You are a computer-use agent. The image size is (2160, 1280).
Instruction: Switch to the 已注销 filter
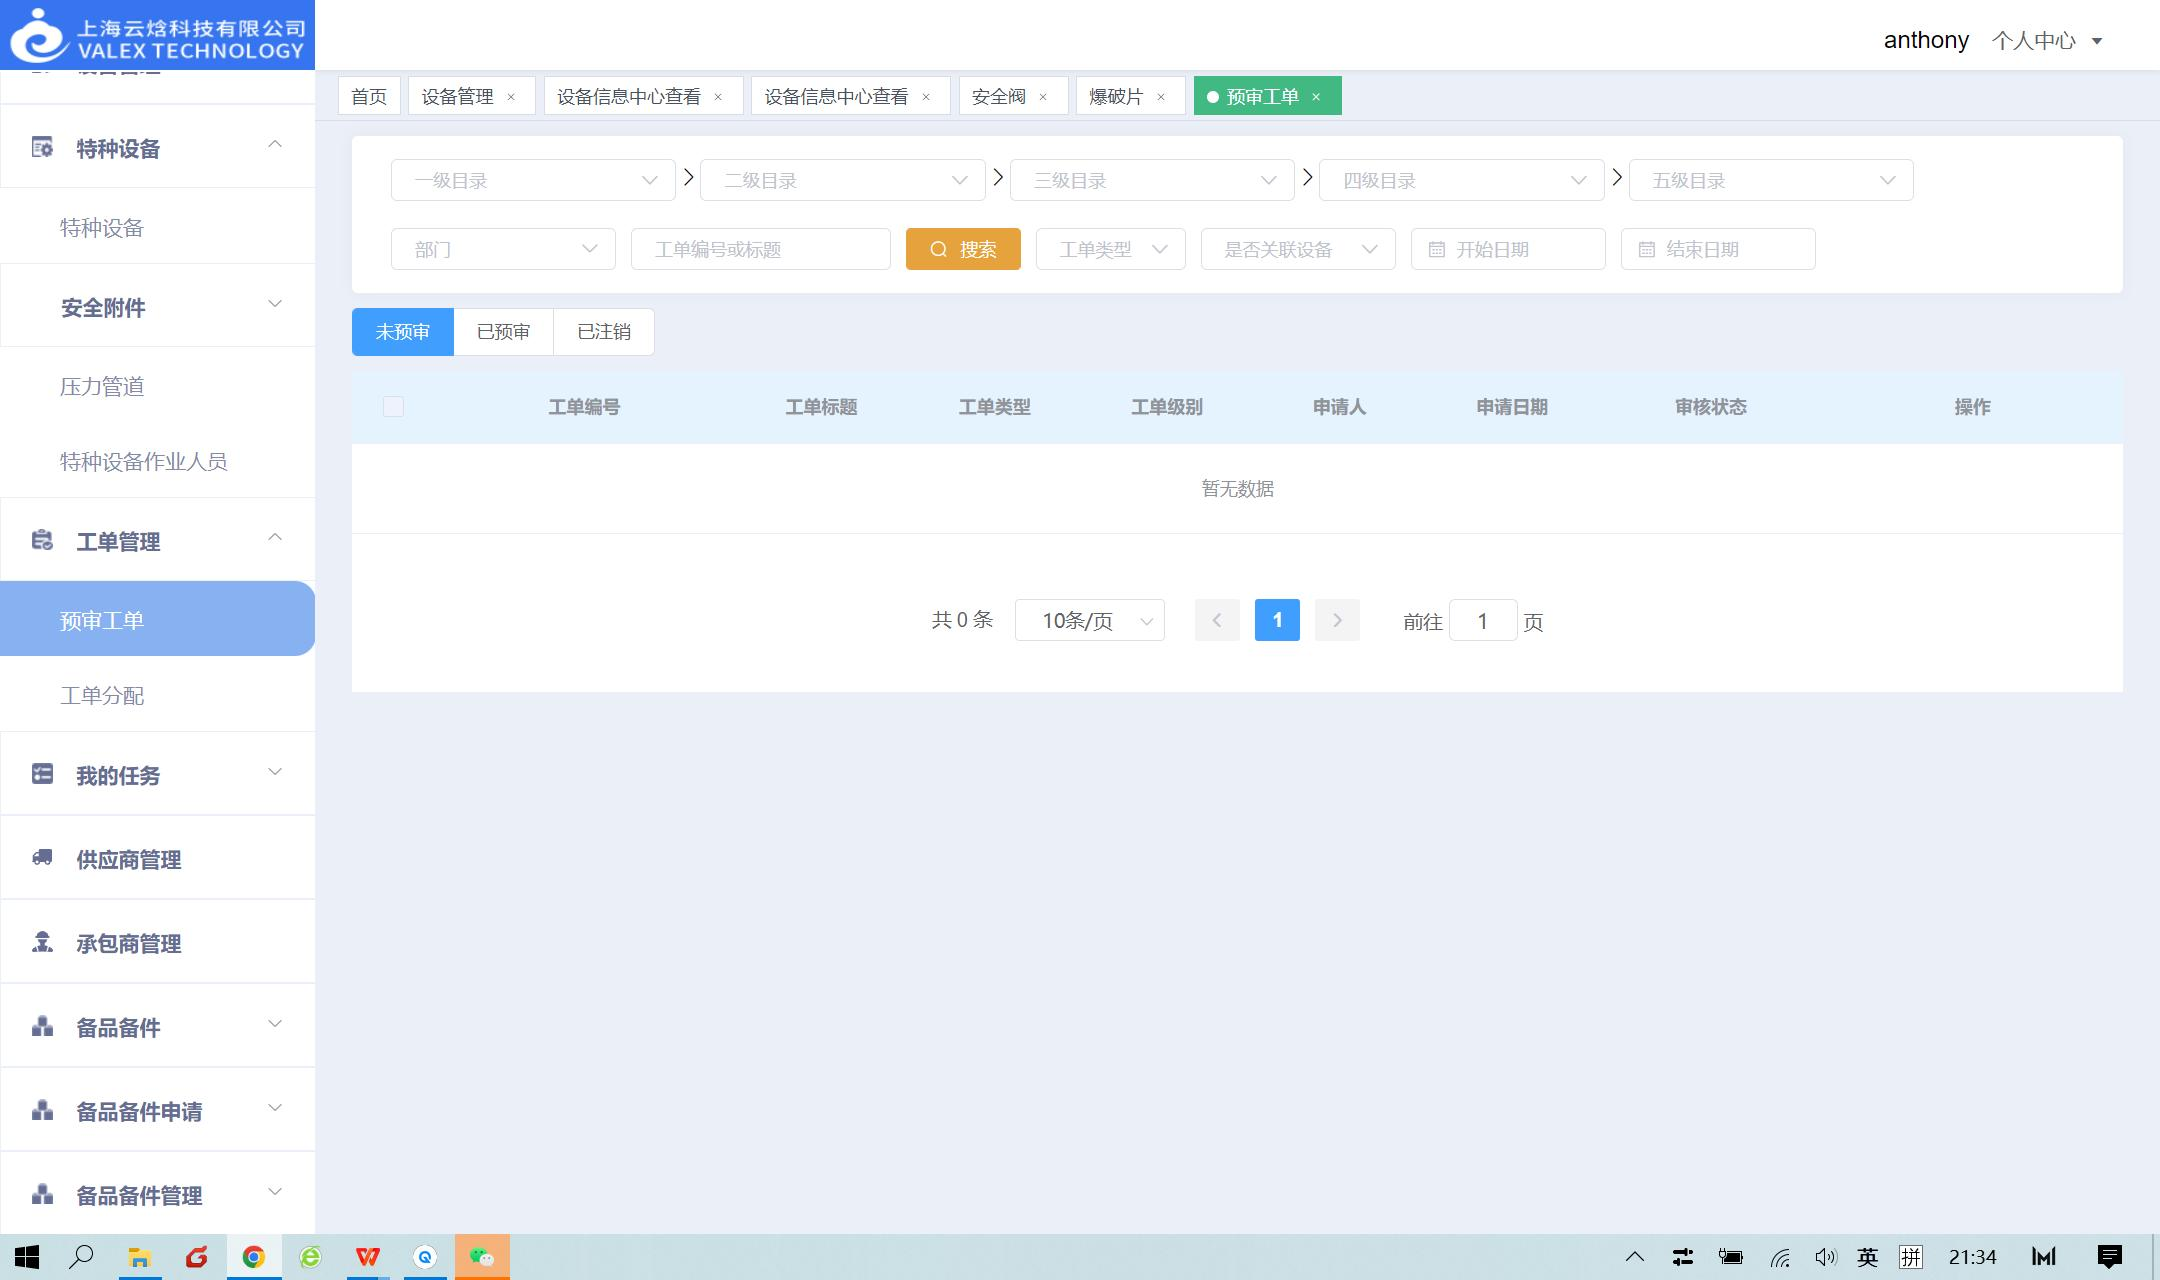tap(604, 332)
